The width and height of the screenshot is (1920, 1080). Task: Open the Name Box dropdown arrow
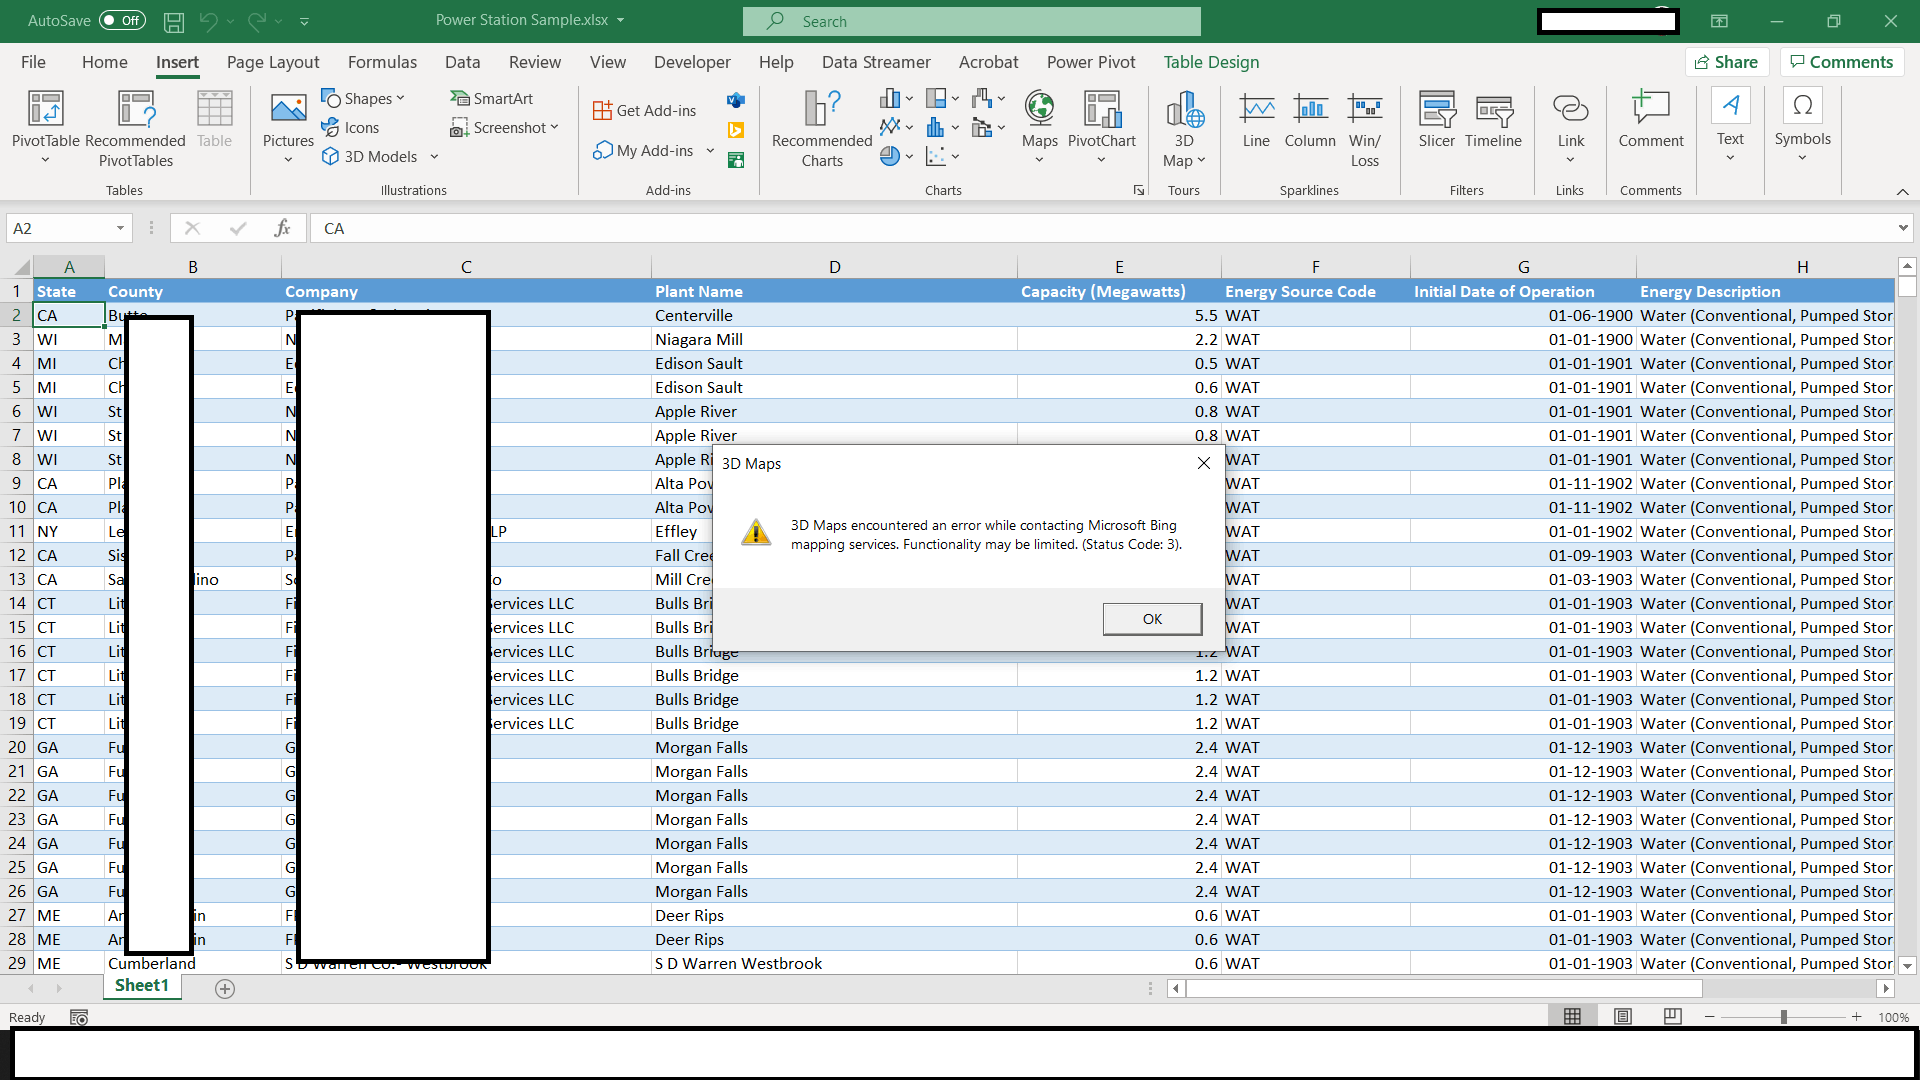pos(120,228)
